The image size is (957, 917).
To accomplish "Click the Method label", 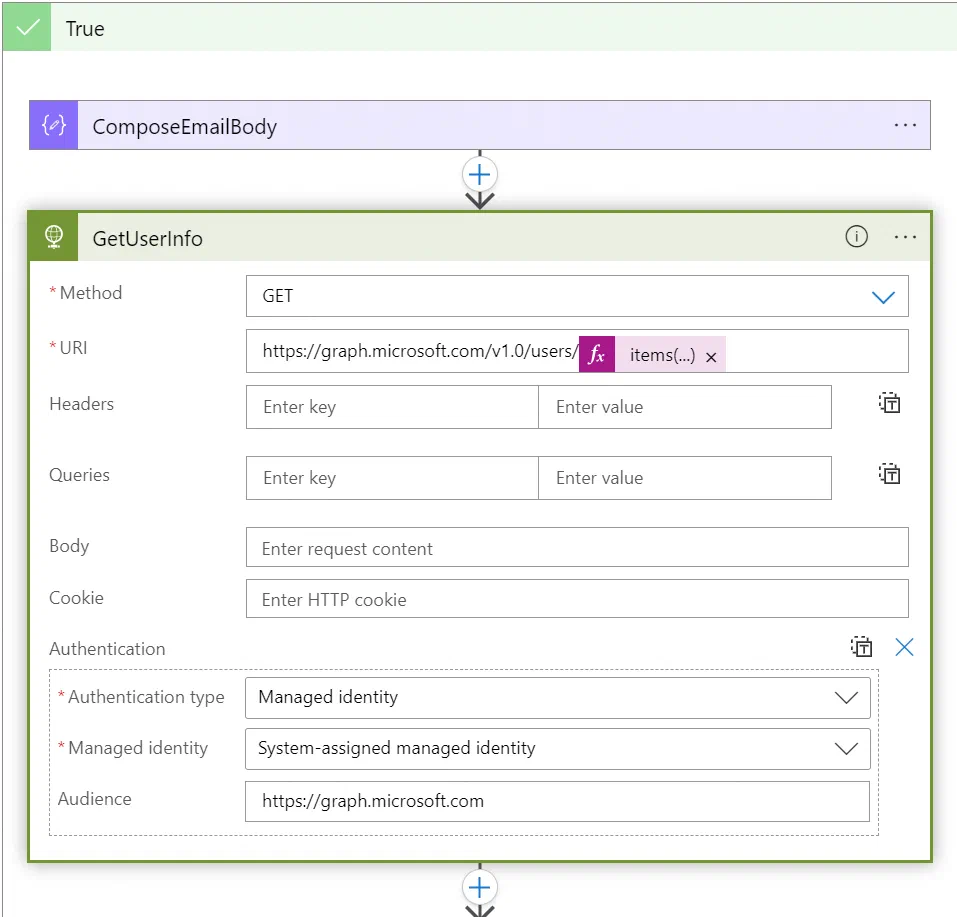I will pos(90,292).
